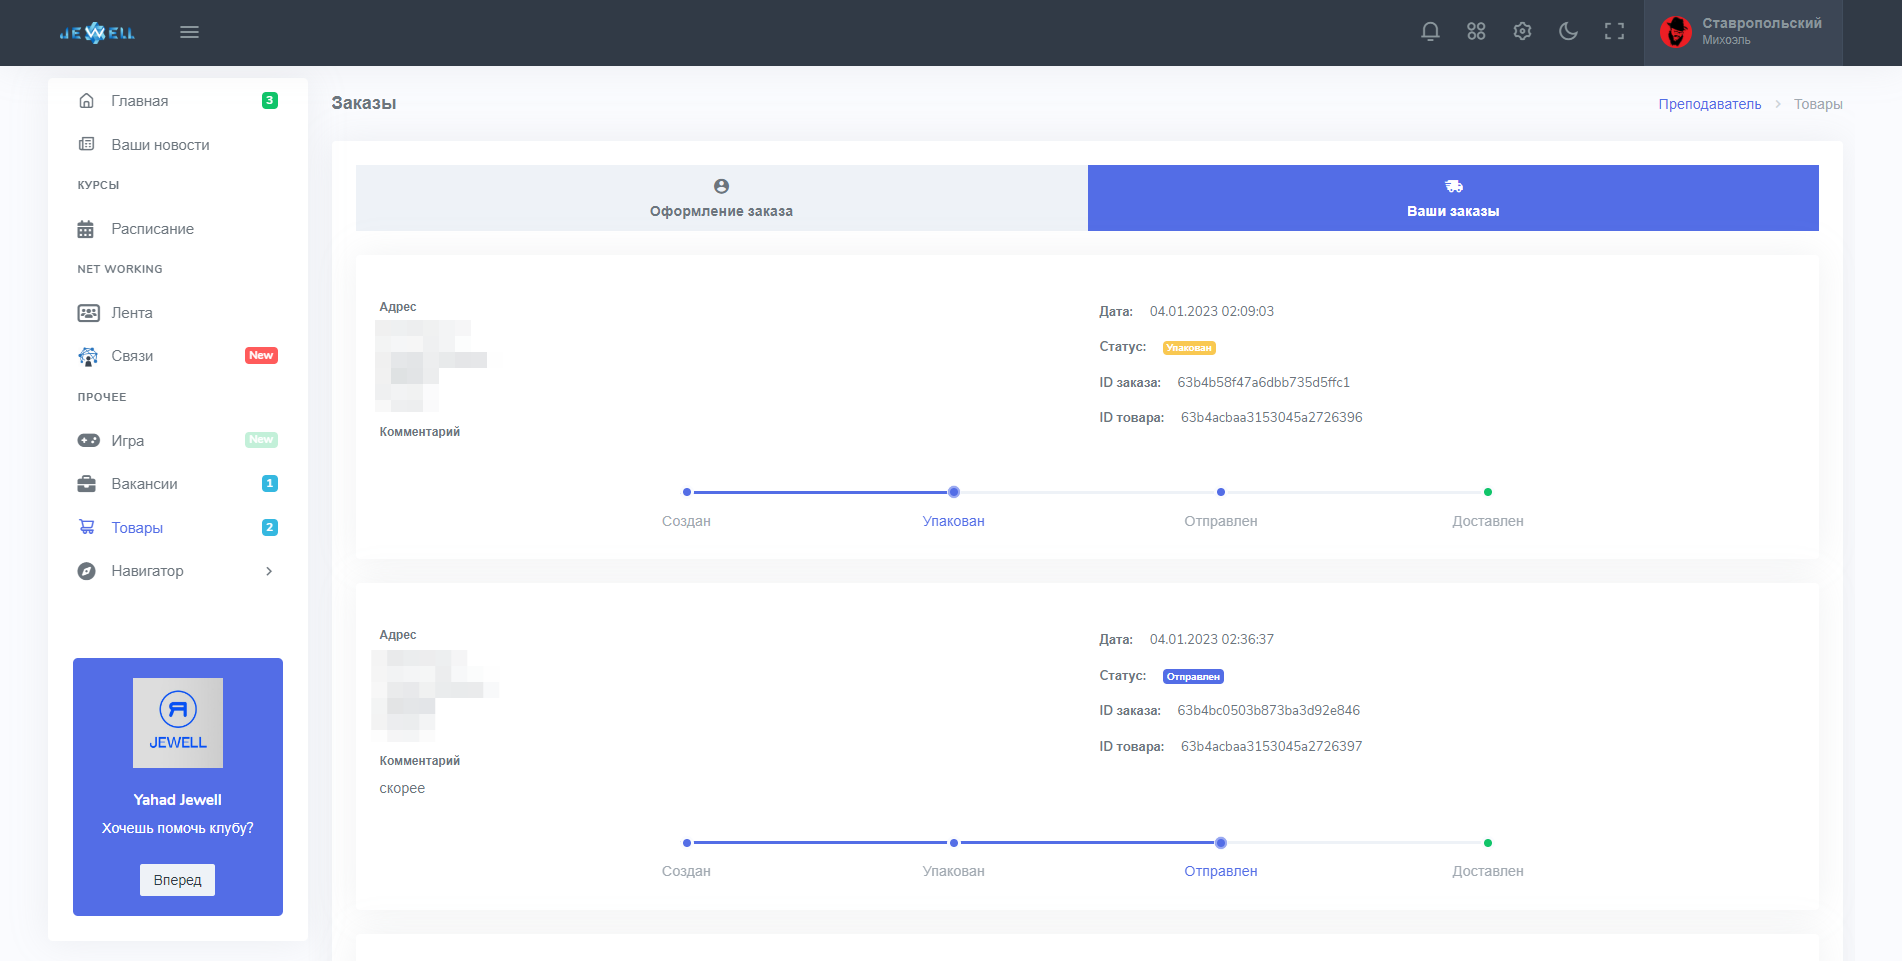Click the Упакован step dot in first order
The height and width of the screenshot is (961, 1902).
tap(953, 492)
